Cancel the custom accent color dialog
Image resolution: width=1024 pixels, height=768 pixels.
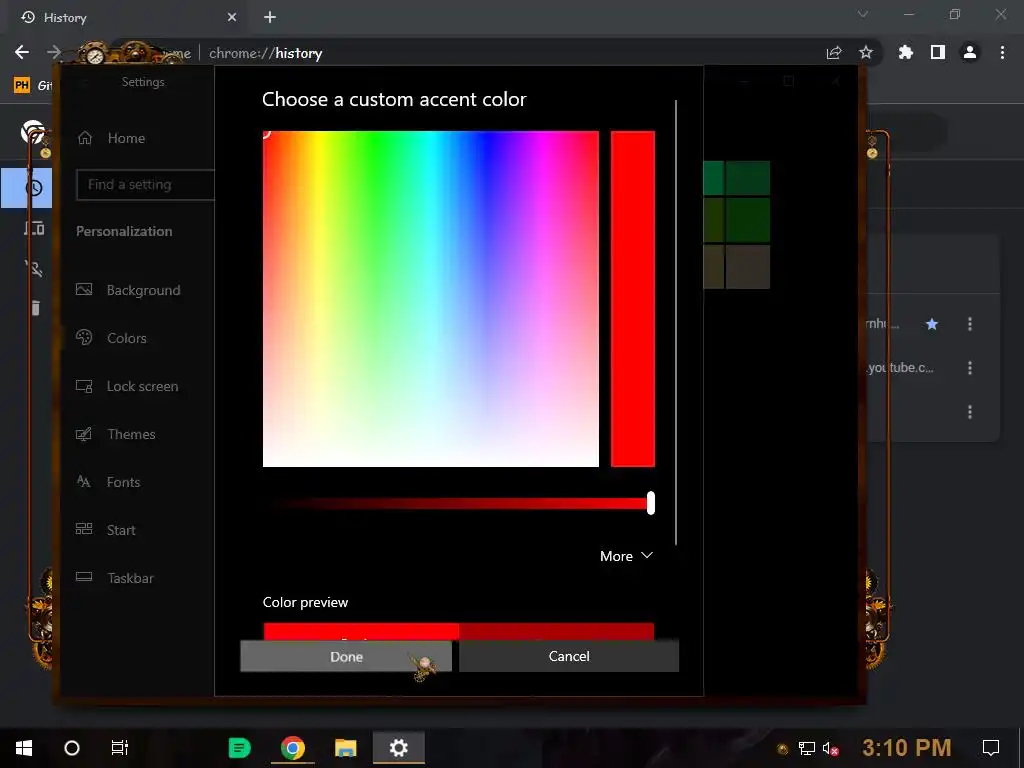pyautogui.click(x=569, y=656)
